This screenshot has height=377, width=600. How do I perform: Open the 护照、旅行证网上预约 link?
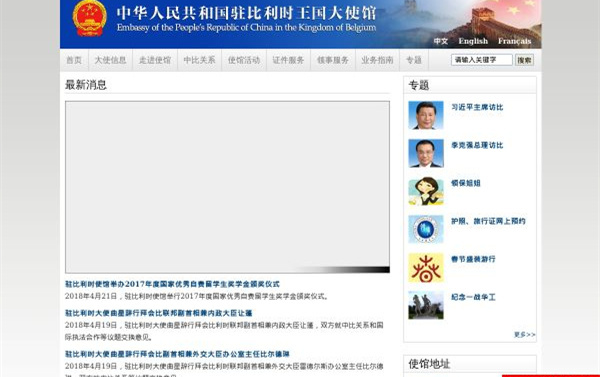pyautogui.click(x=488, y=221)
